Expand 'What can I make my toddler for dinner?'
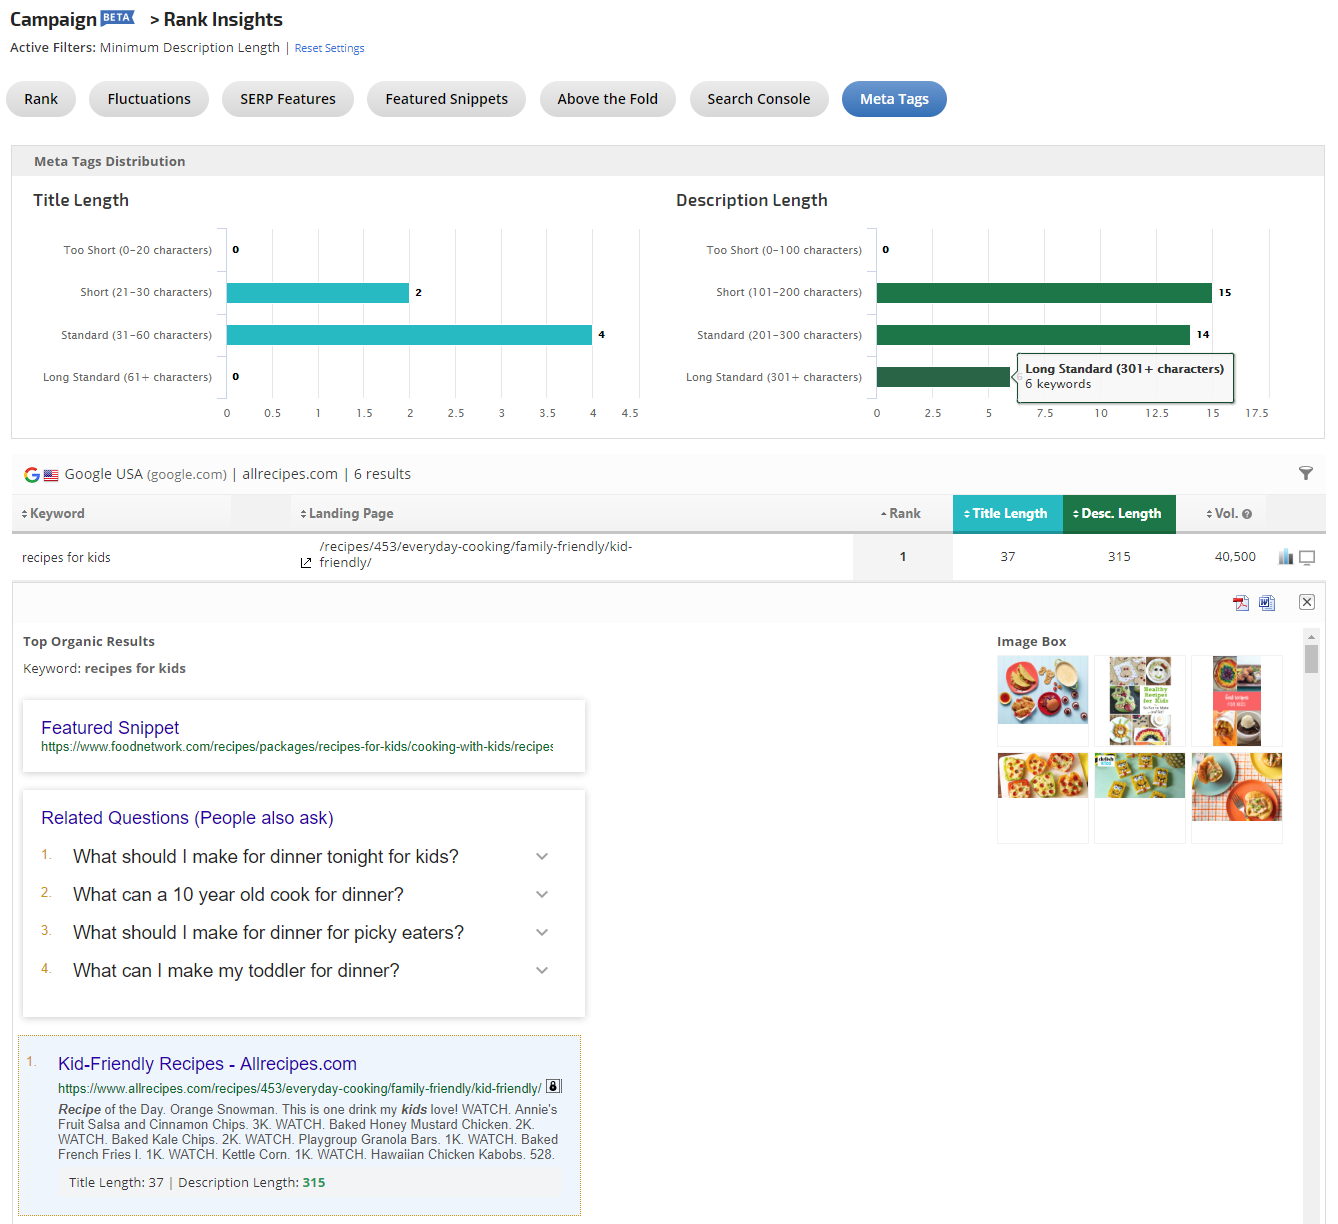 pos(542,971)
